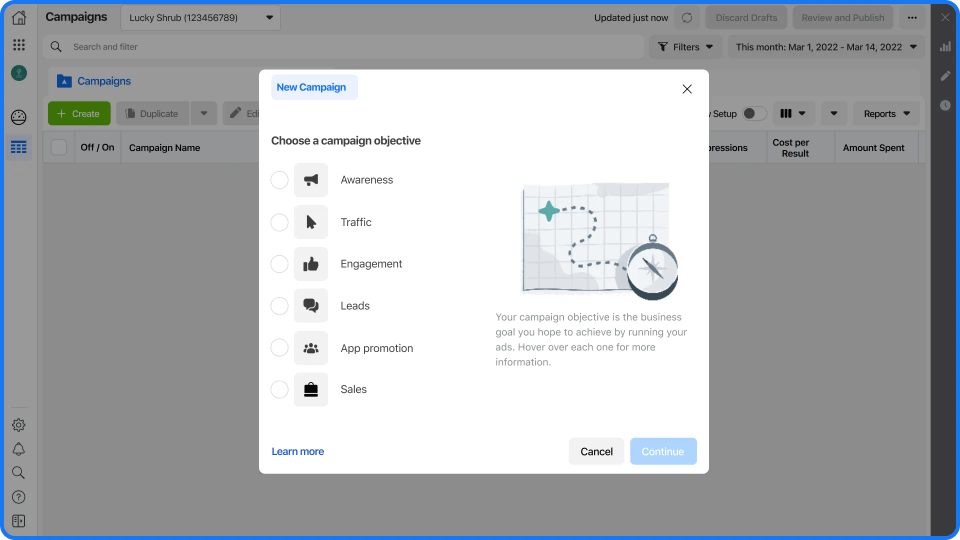Click the Amount Spent column header
The image size is (960, 540).
click(x=873, y=148)
